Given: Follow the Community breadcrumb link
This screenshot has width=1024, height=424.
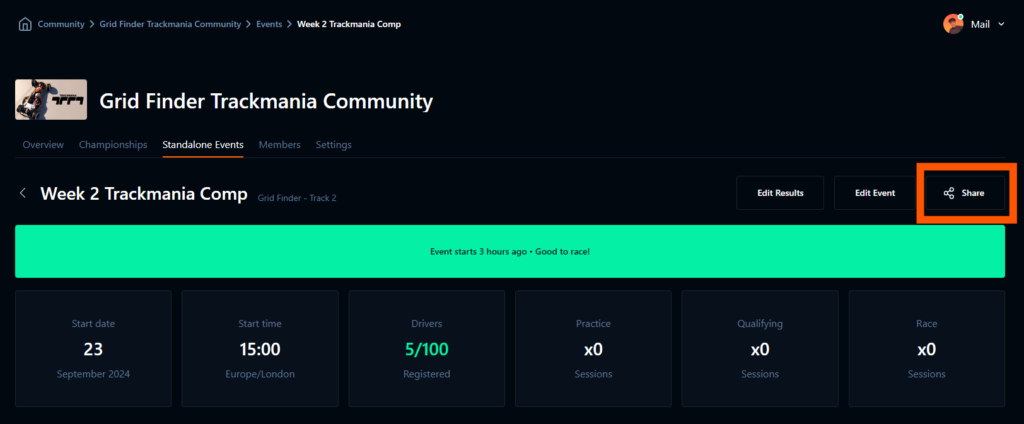Looking at the screenshot, I should 61,24.
